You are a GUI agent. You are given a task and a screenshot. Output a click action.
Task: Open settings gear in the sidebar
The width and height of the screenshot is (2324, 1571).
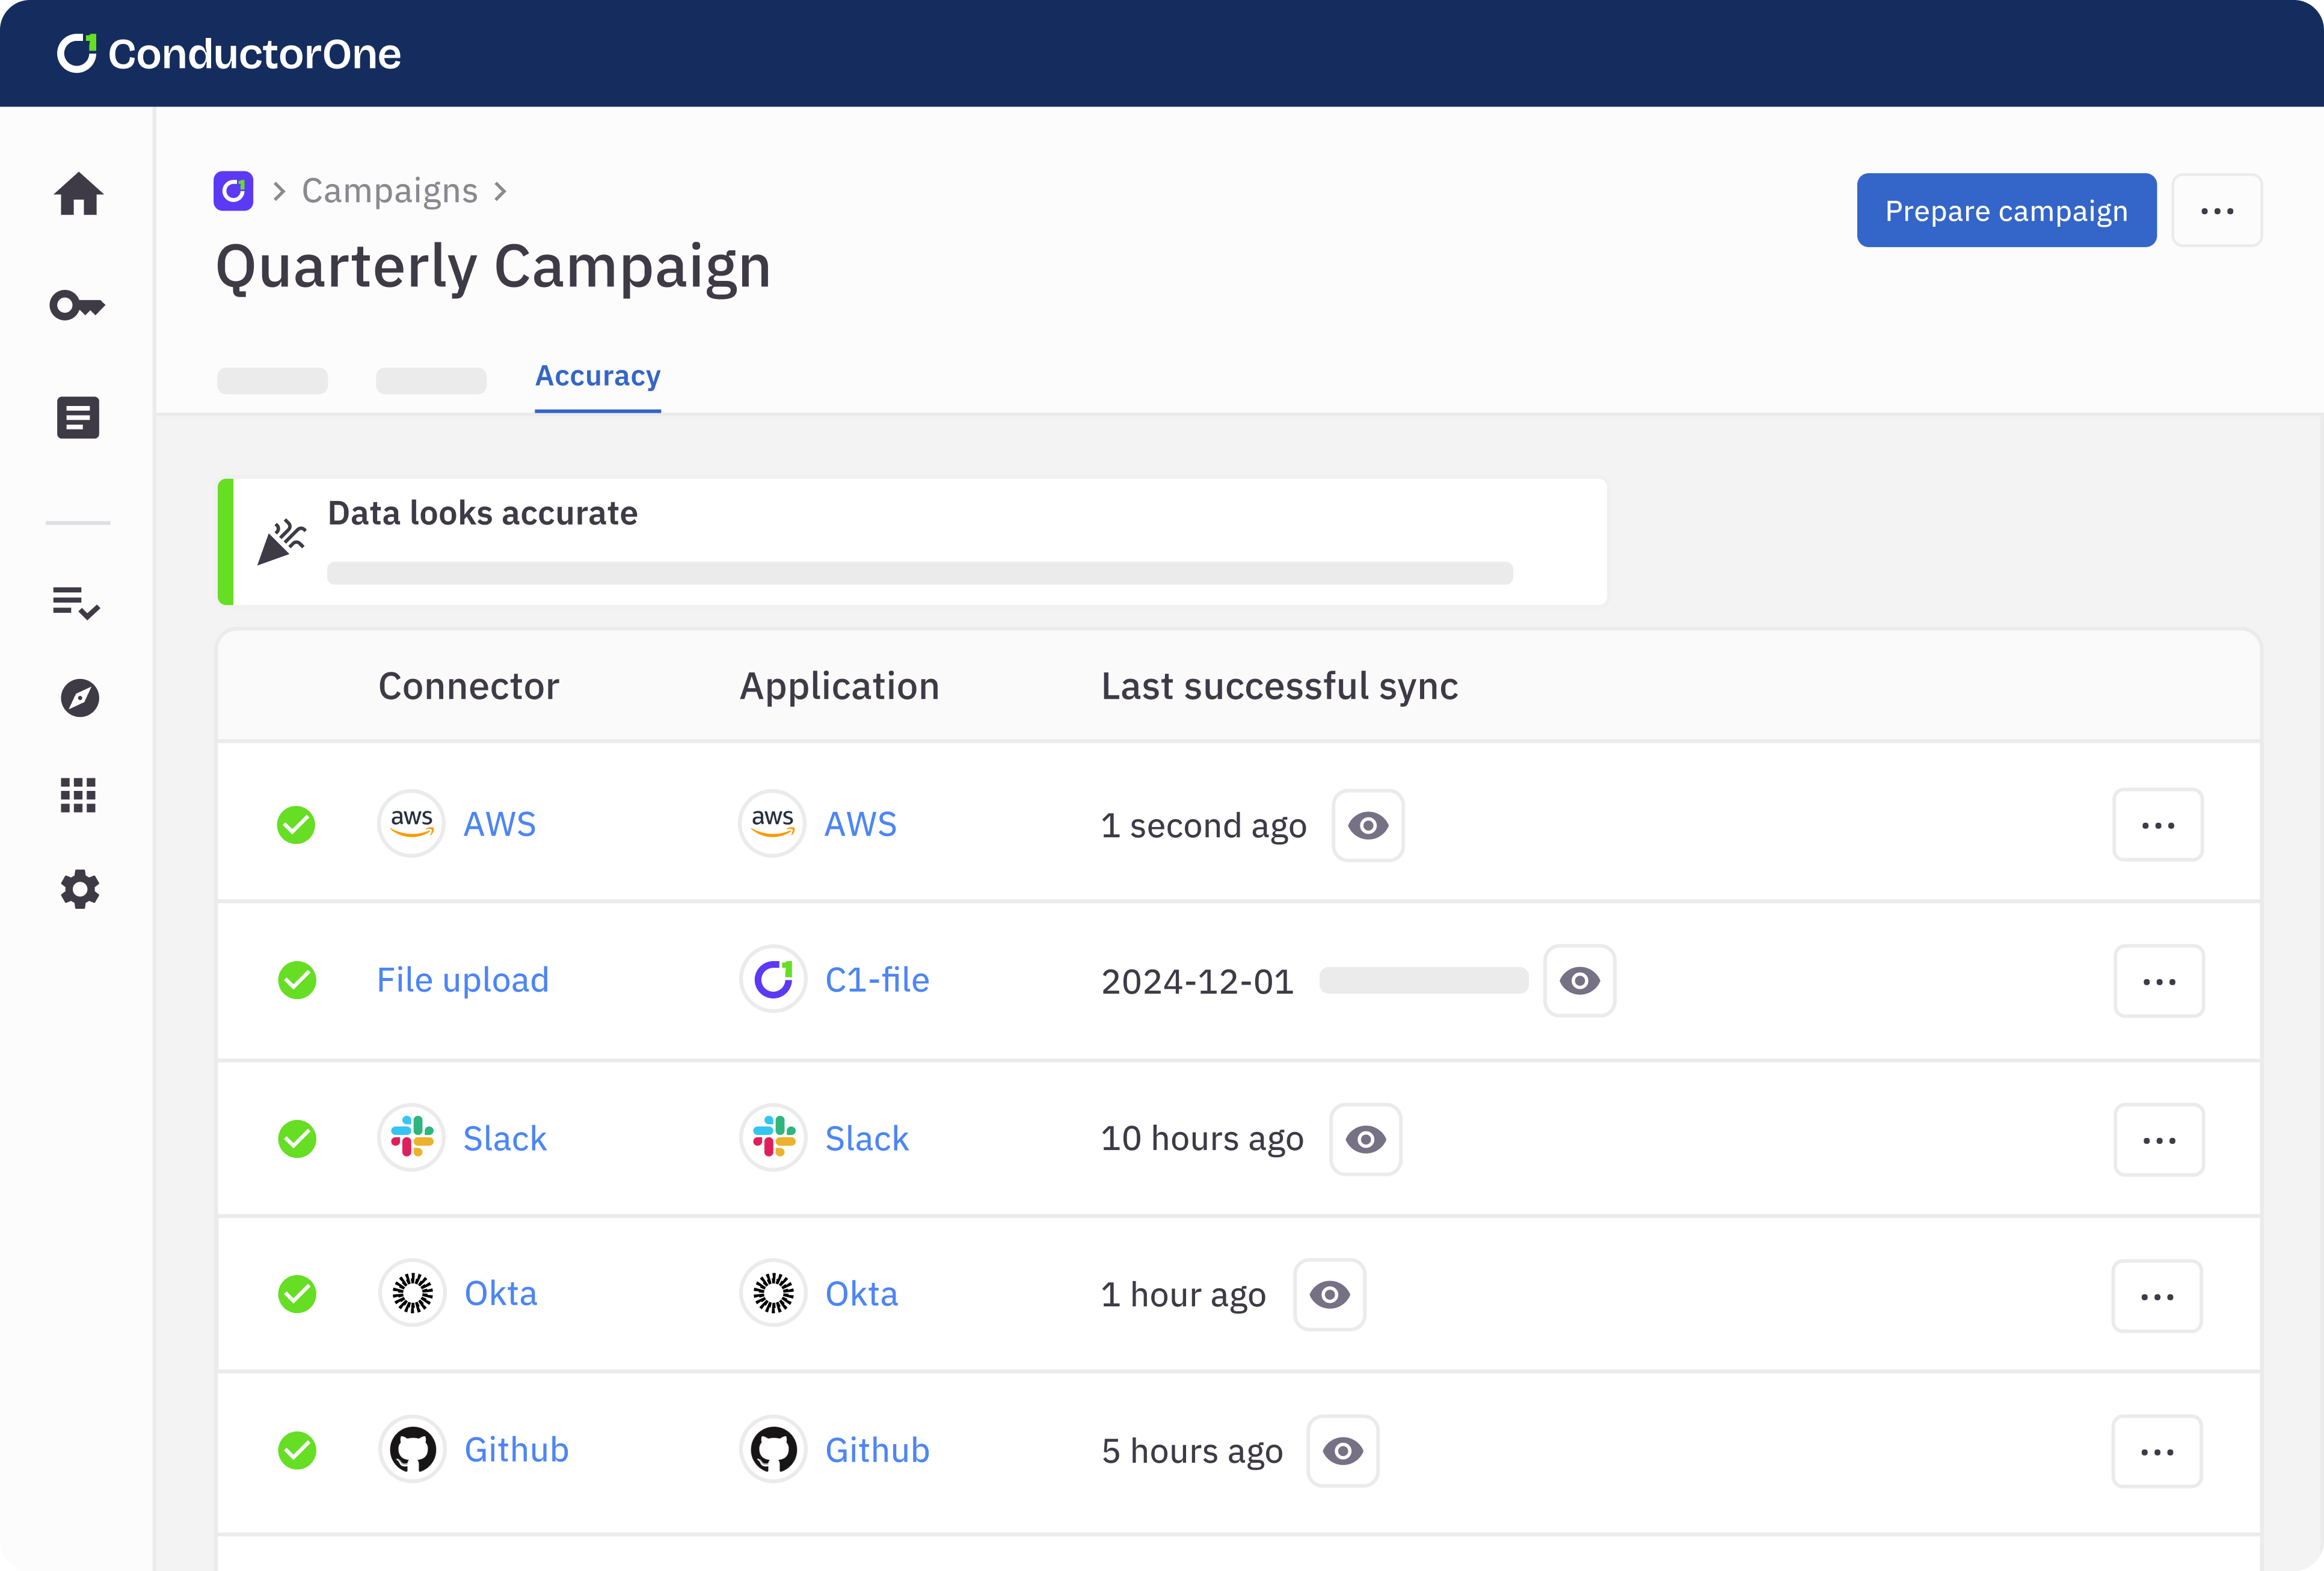(79, 889)
